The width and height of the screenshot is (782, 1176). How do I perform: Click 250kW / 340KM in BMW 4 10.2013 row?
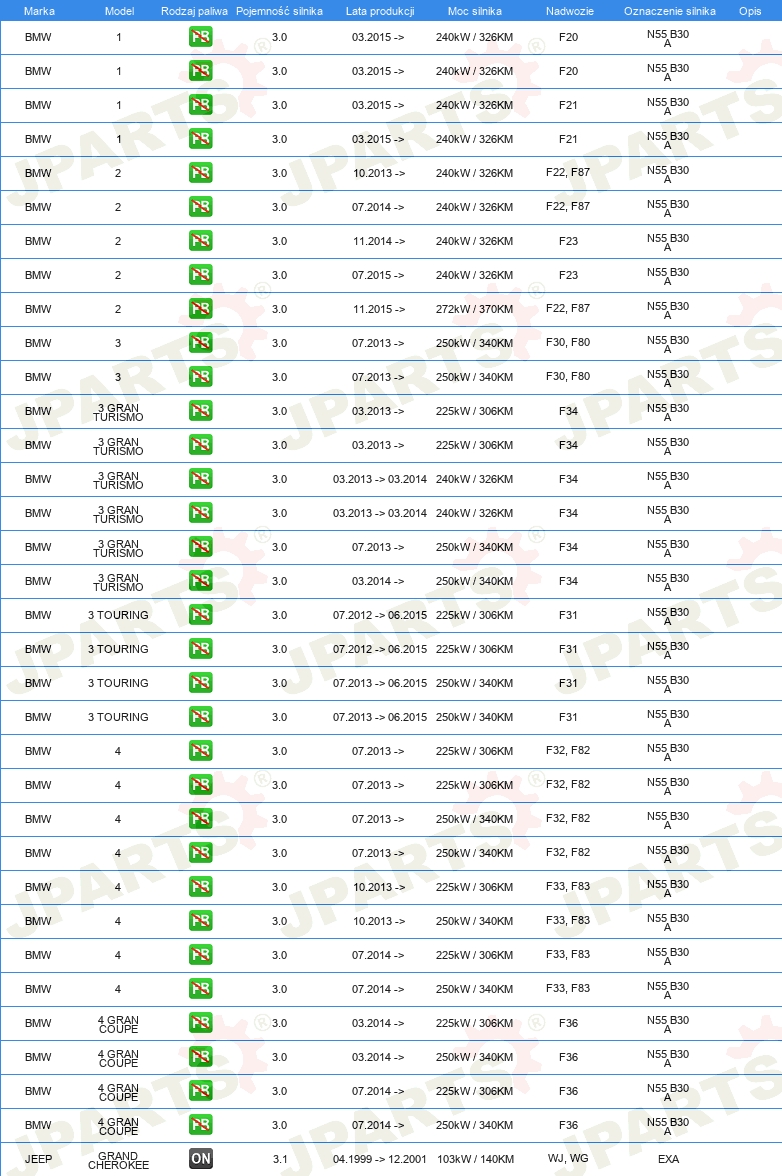[475, 921]
